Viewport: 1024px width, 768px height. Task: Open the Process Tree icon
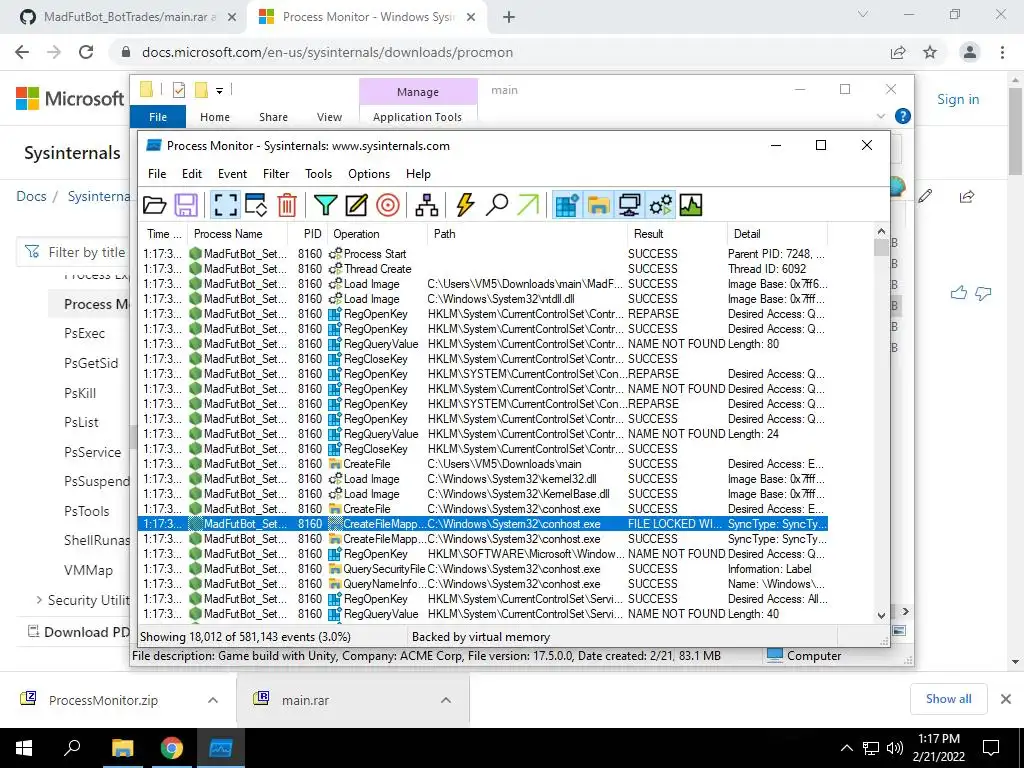426,205
